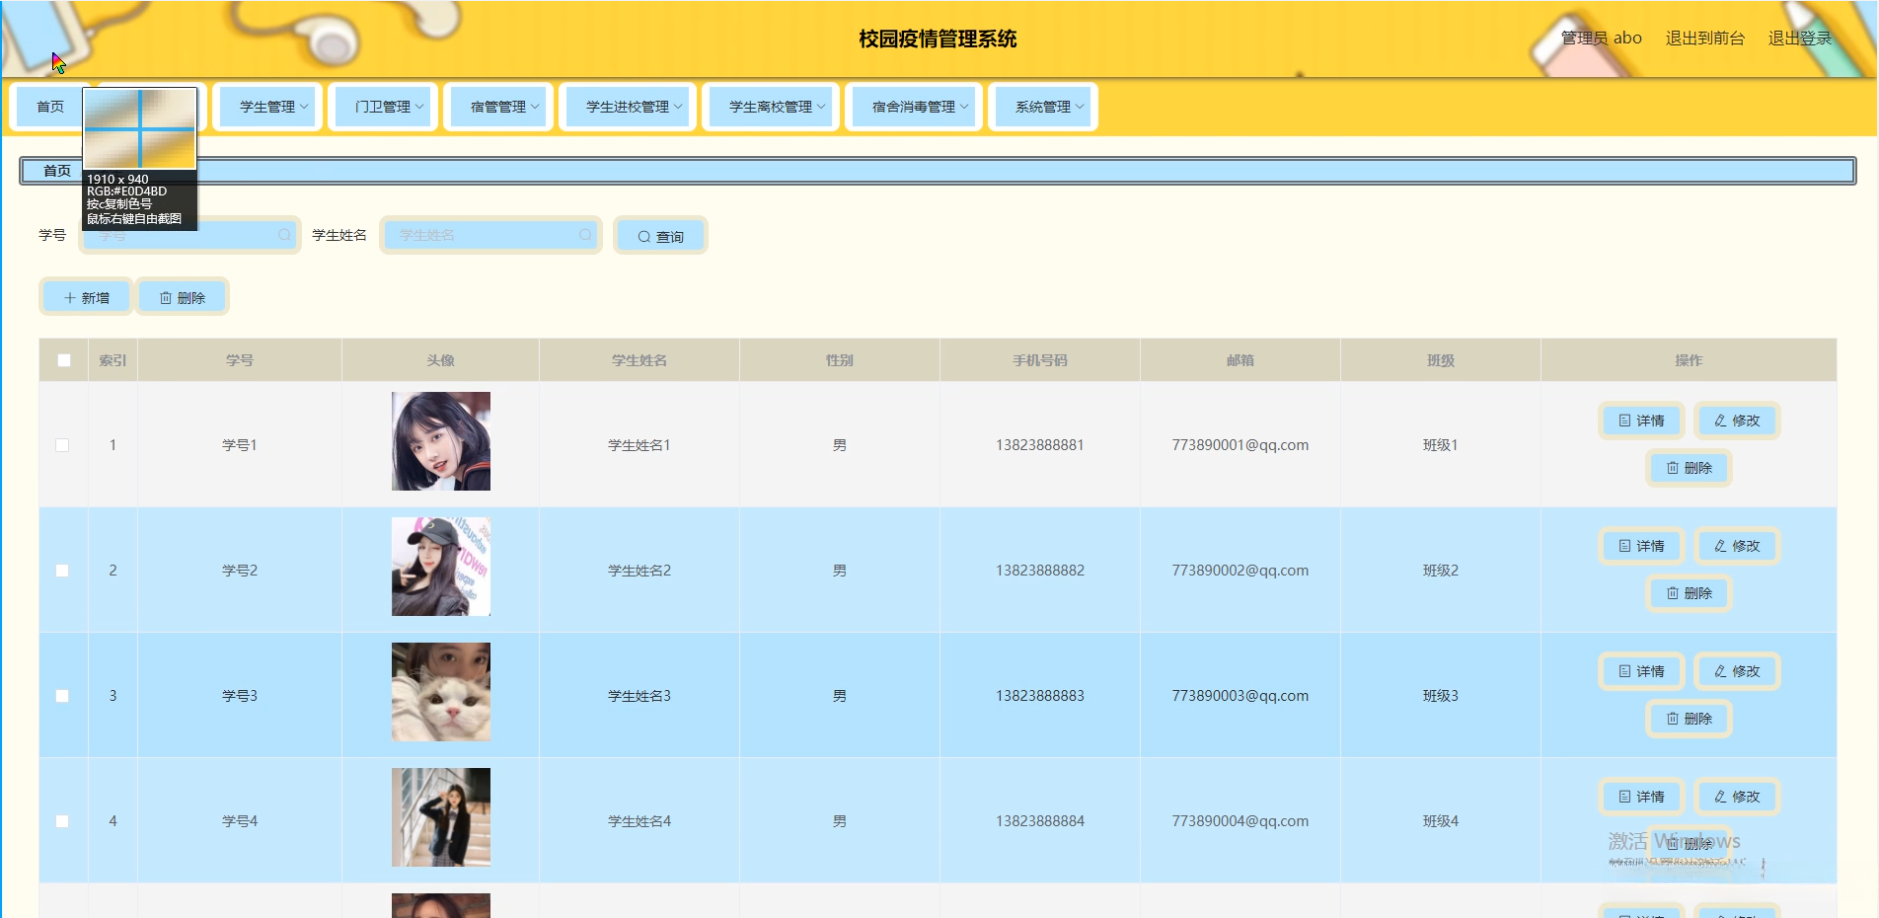This screenshot has height=918, width=1879.
Task: Select the 学生姓名3 cell
Action: point(640,696)
